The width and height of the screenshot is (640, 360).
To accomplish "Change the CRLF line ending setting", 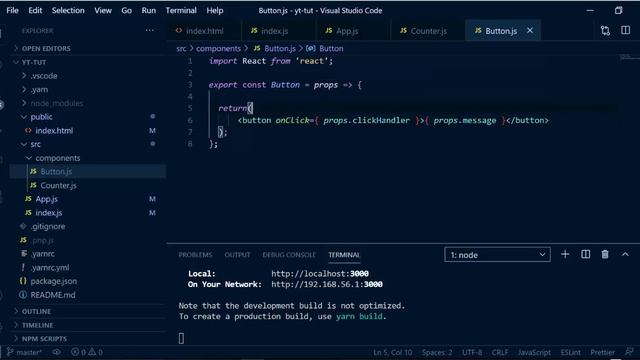I will pos(500,352).
